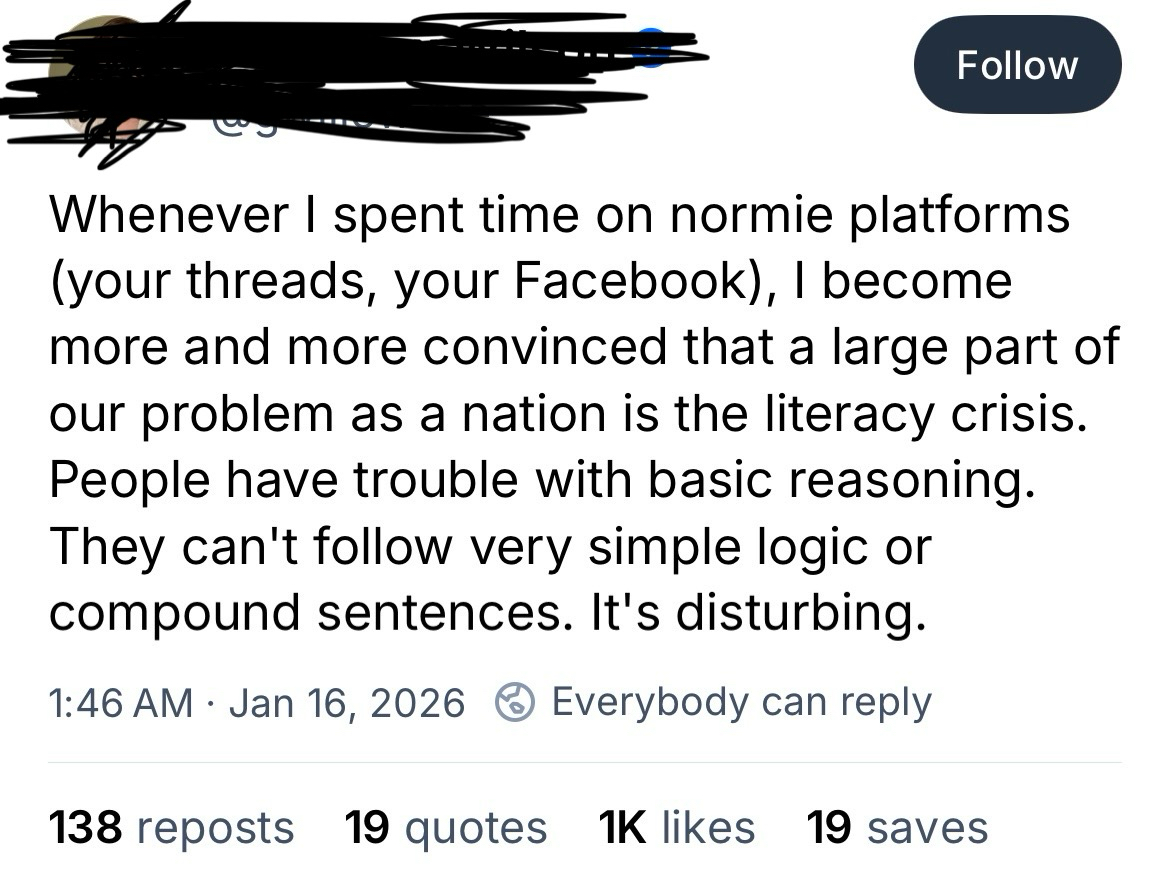This screenshot has width=1170, height=886.
Task: Open the 138 reposts list
Action: pos(171,827)
